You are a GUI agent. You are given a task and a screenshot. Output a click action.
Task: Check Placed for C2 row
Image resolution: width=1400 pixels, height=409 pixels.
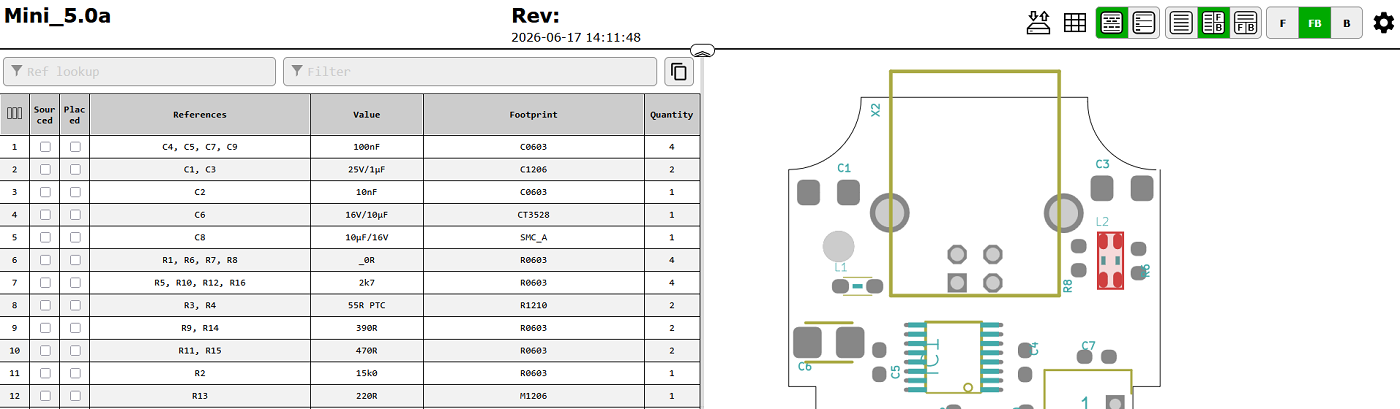[75, 192]
